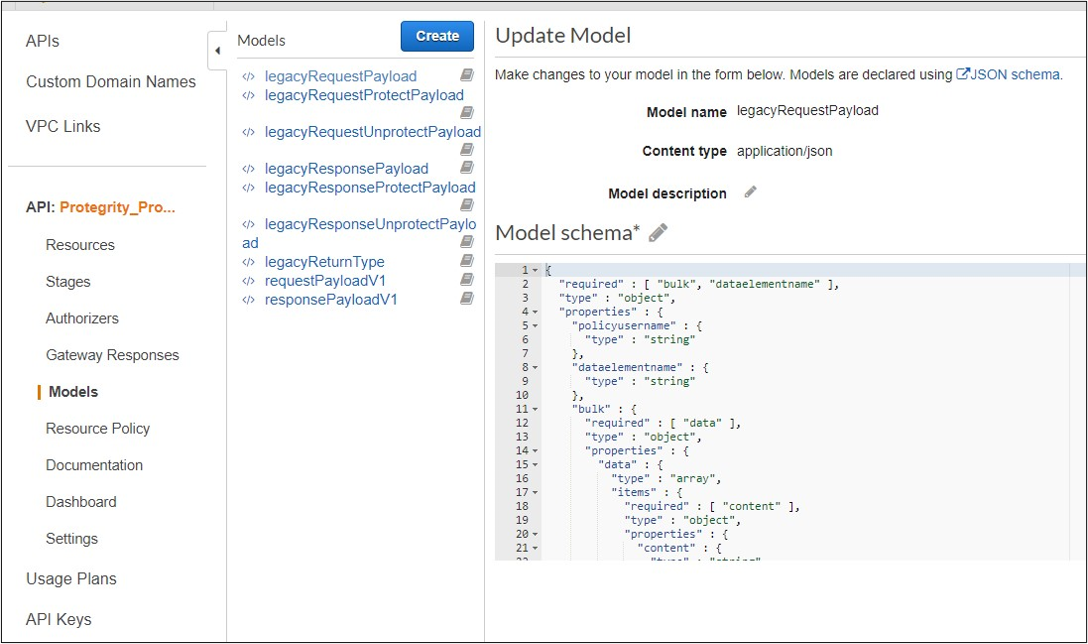This screenshot has width=1088, height=644.
Task: Open the JSON schema external link
Action: [1008, 74]
